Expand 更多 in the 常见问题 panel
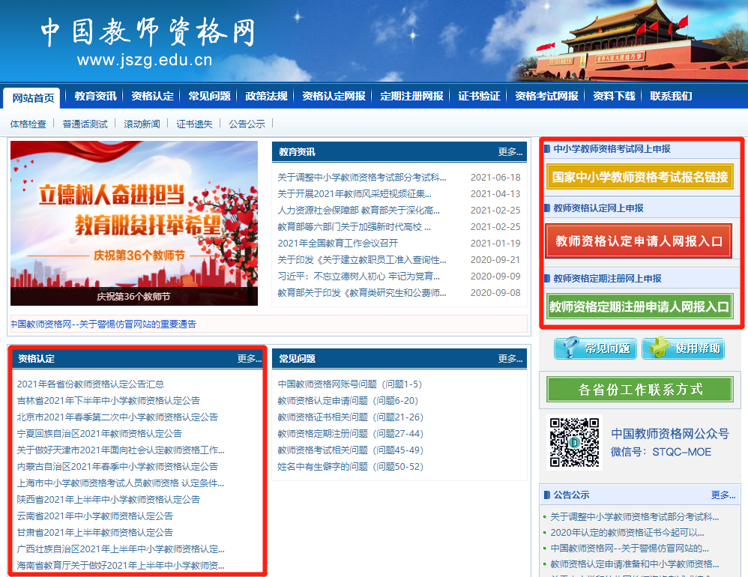 [510, 358]
